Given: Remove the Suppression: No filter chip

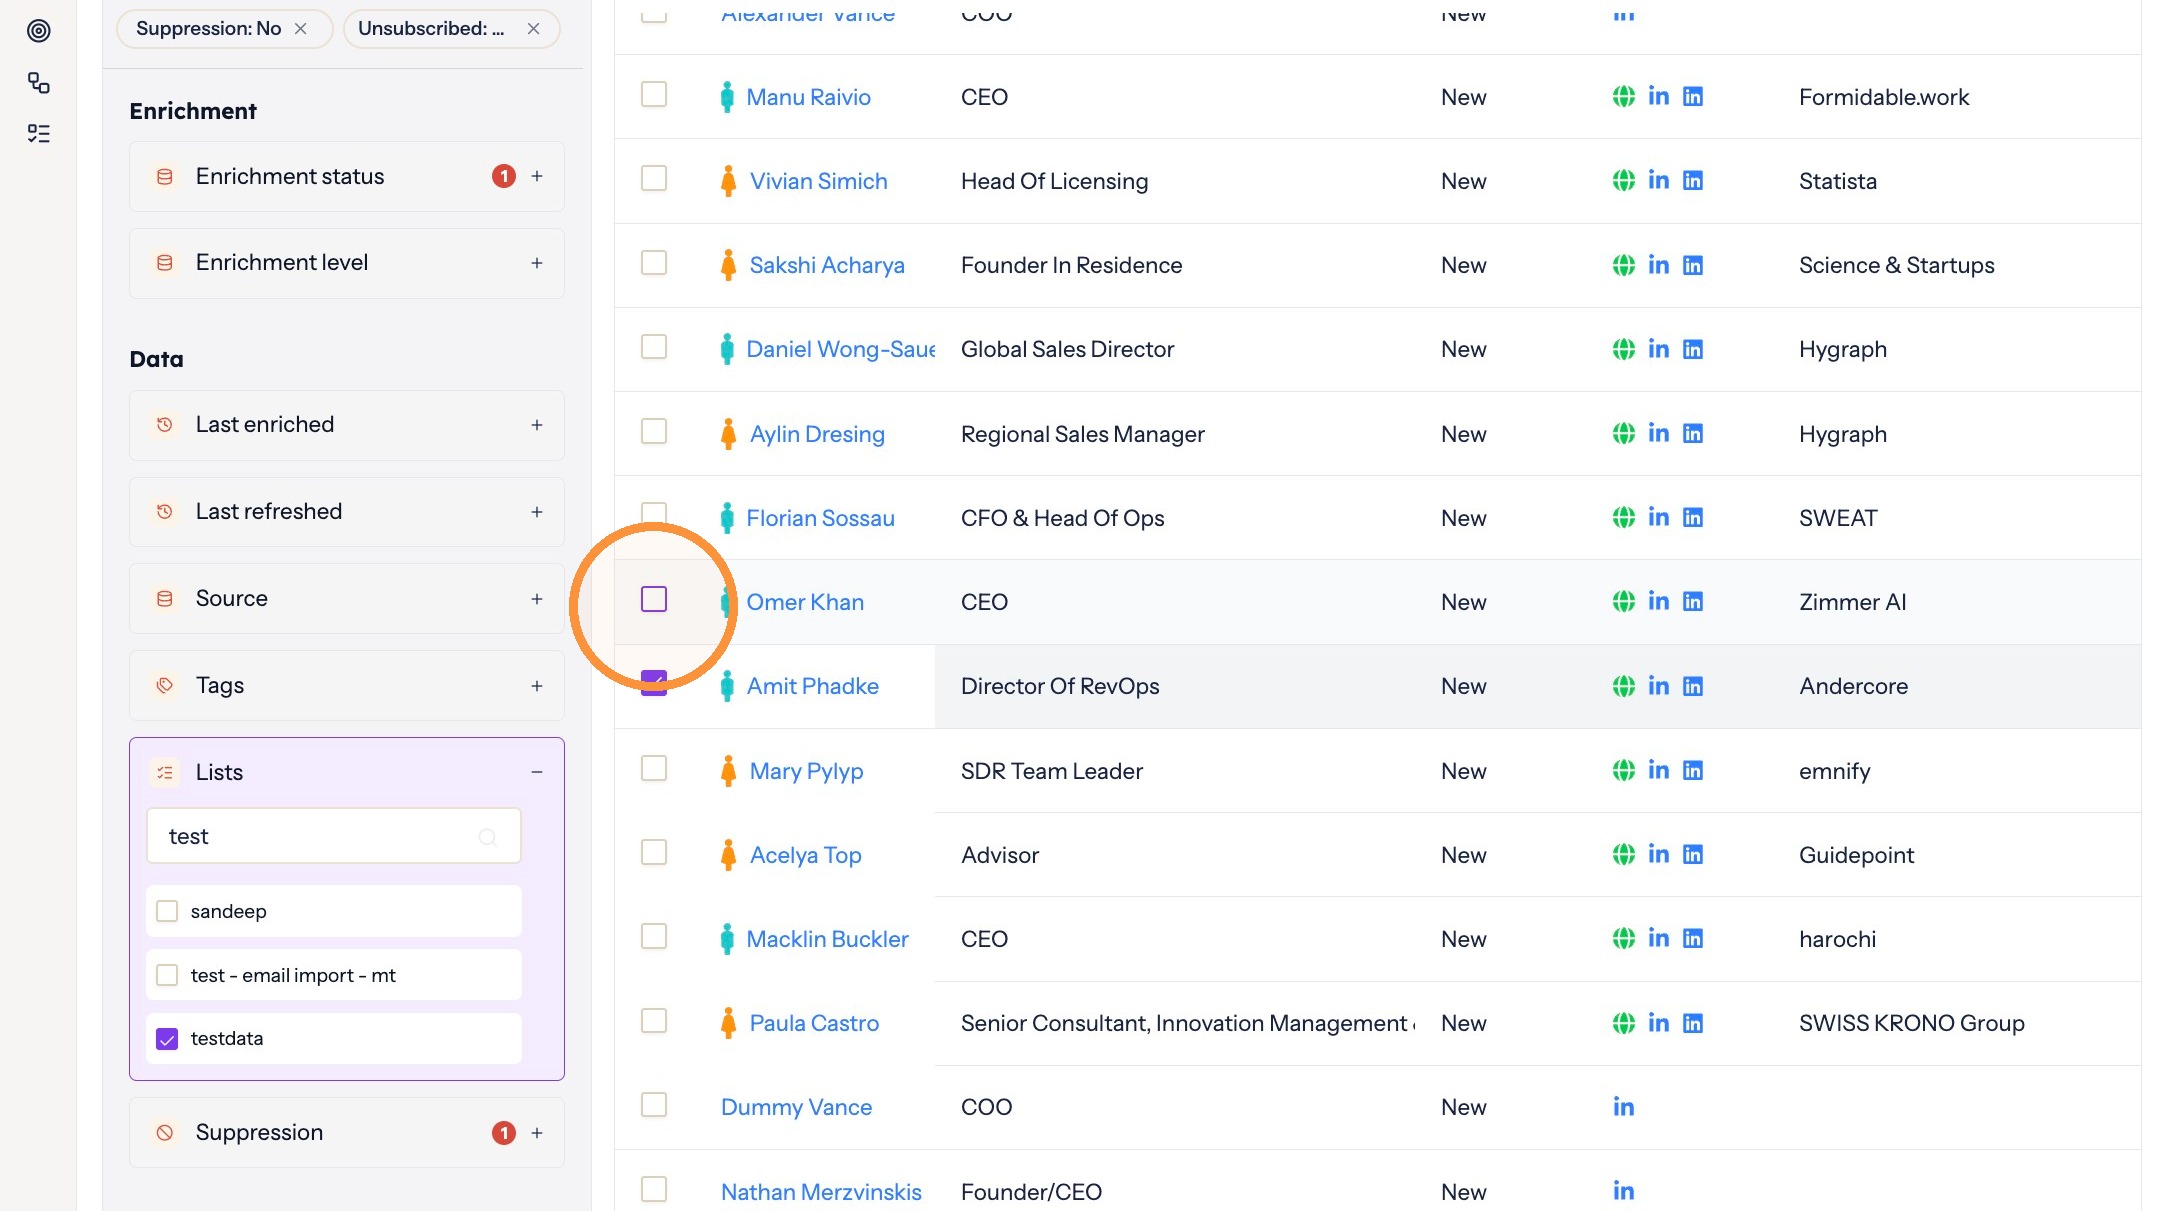Looking at the screenshot, I should (300, 29).
